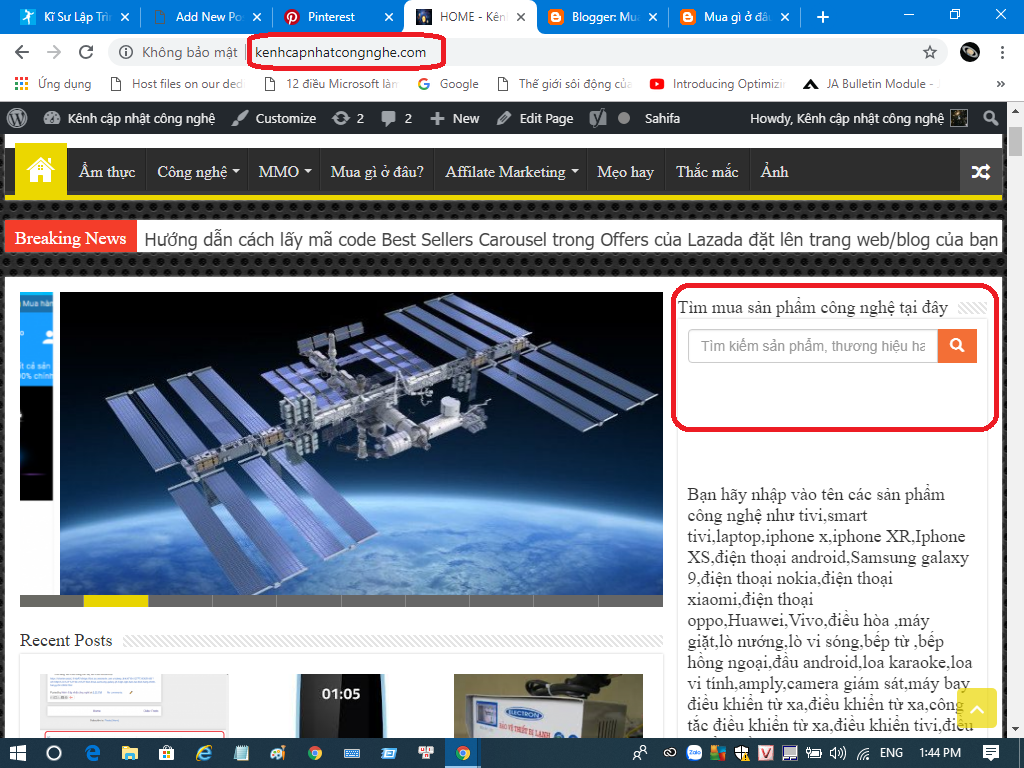
Task: Click the yellow scroll-to-top arrow button
Action: (977, 708)
